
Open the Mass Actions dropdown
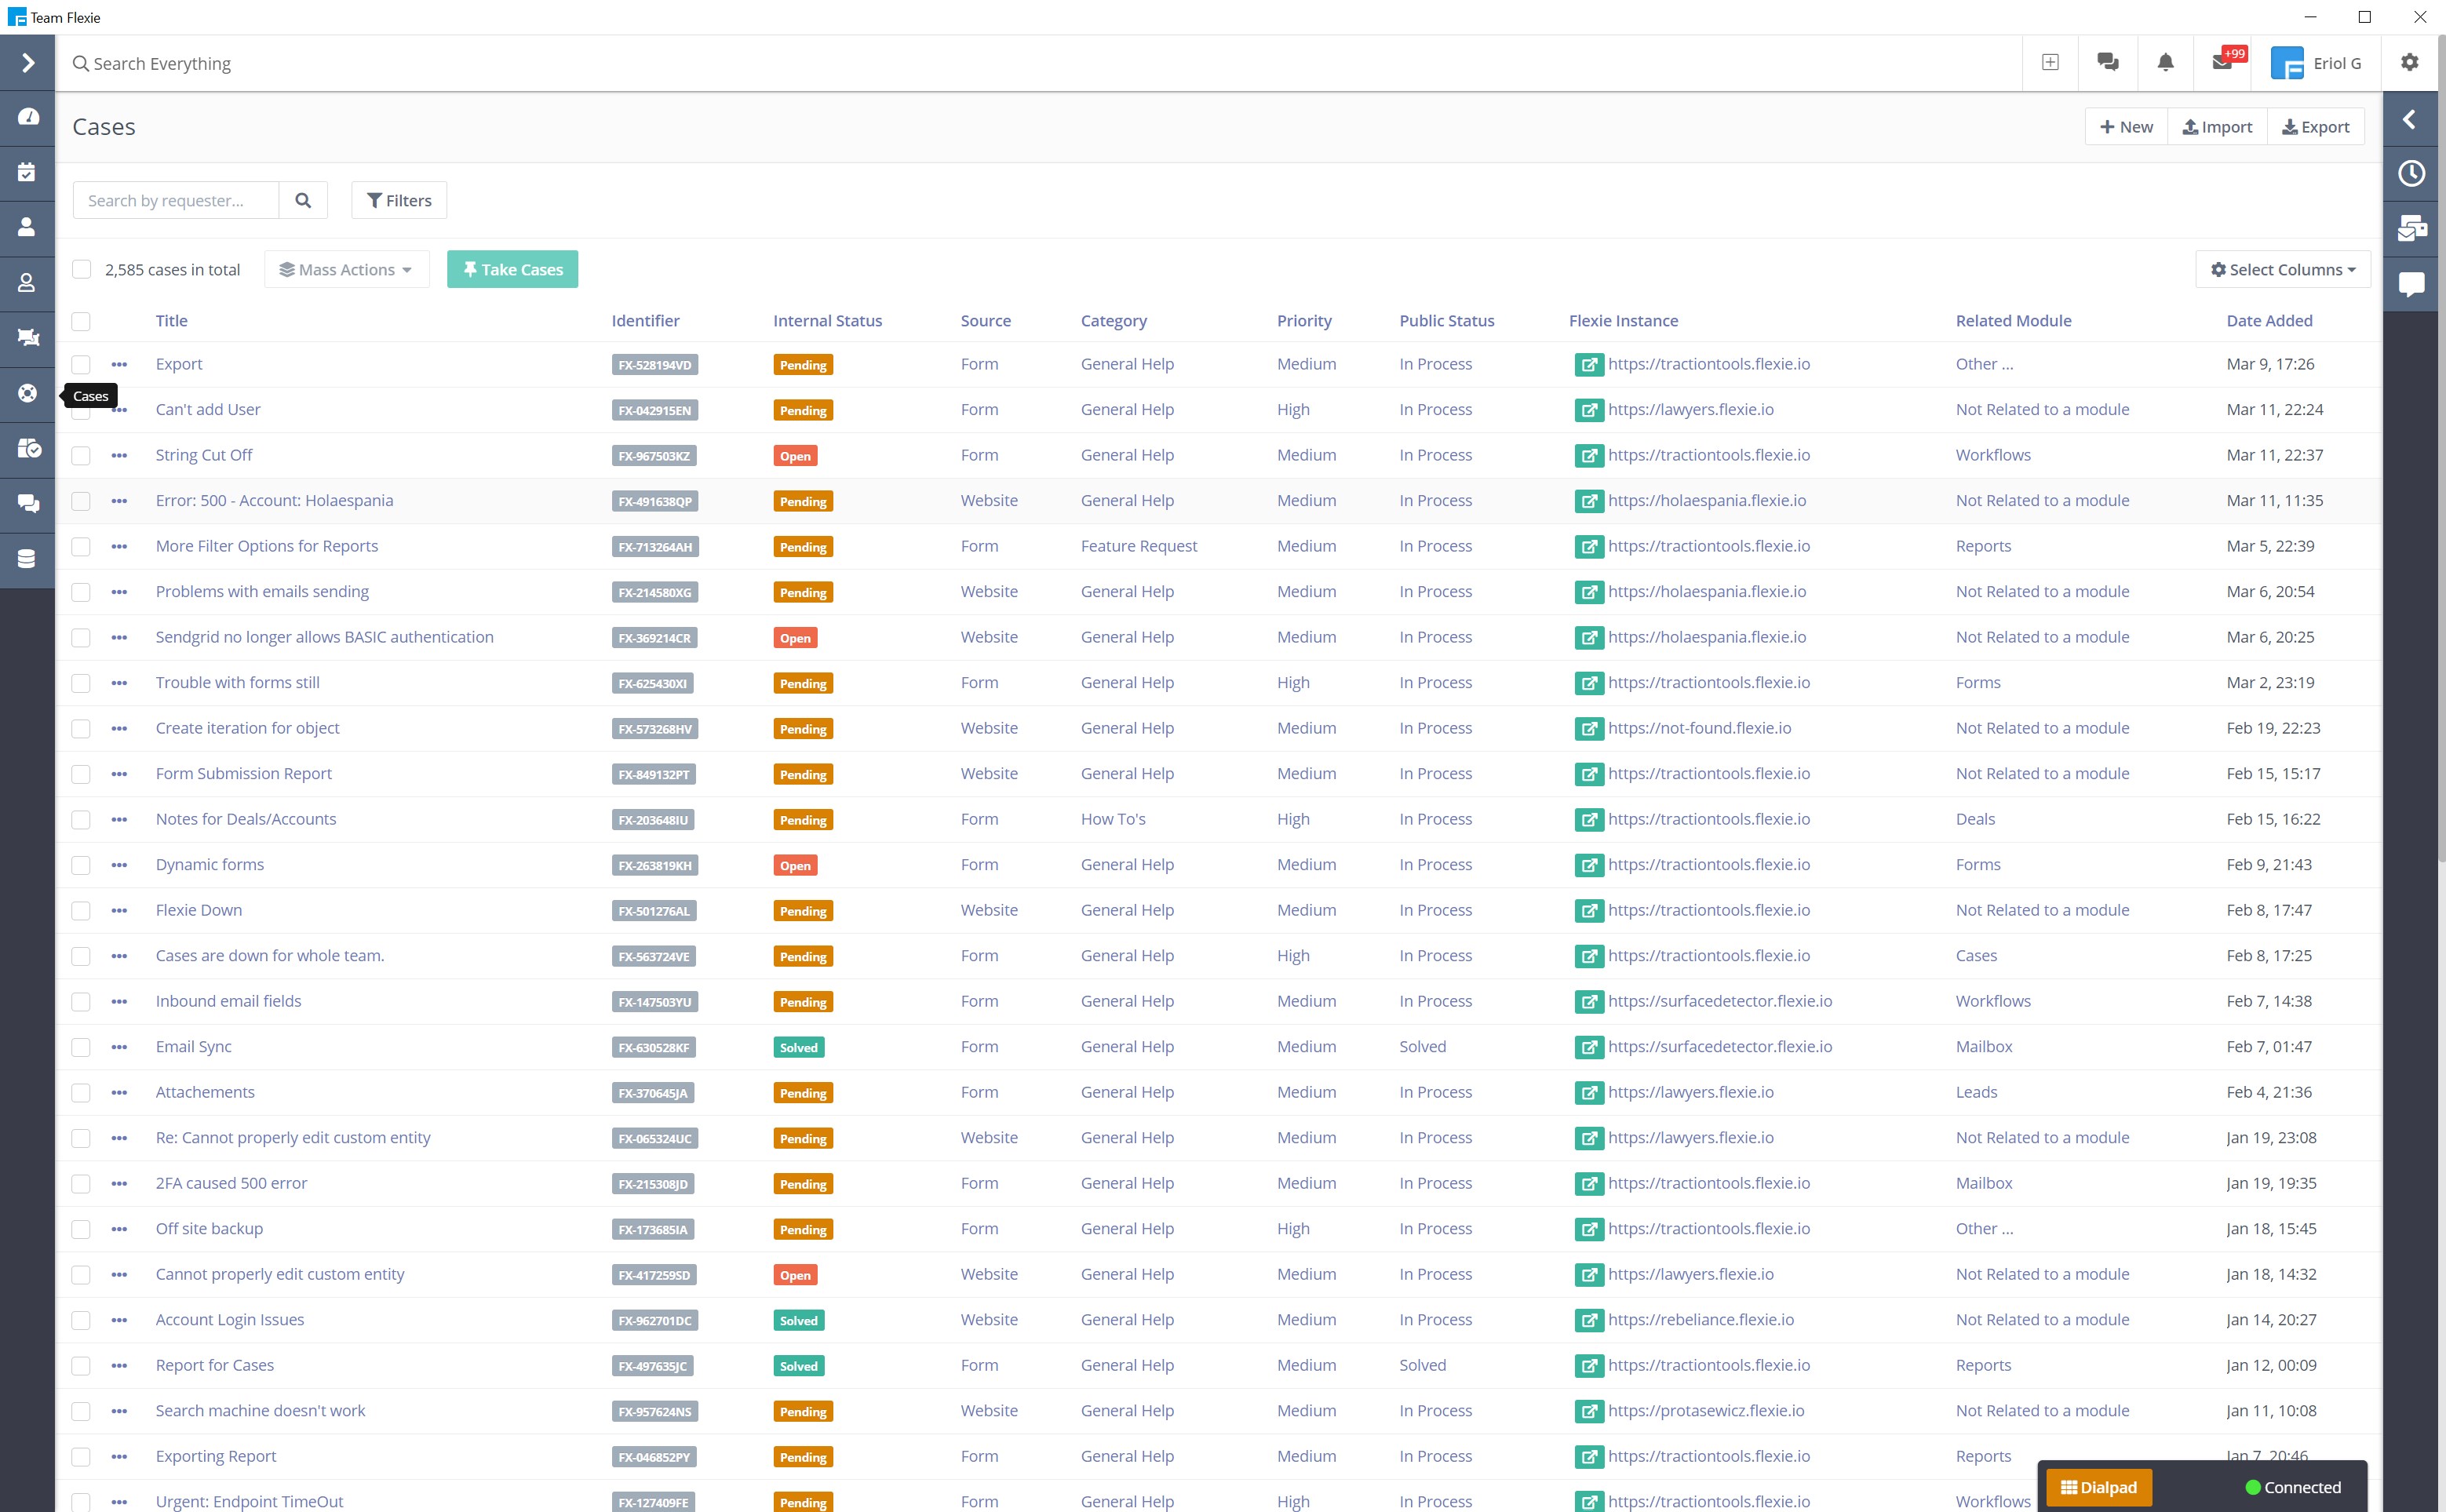(x=346, y=270)
